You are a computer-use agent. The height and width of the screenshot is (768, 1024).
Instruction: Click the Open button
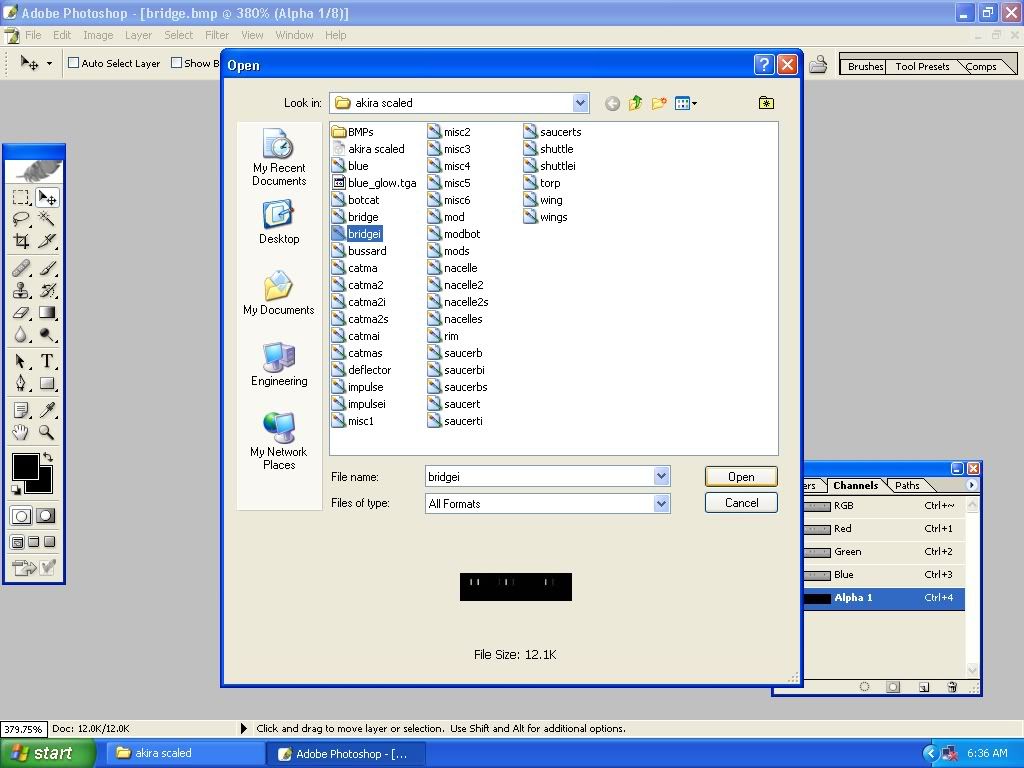(741, 477)
